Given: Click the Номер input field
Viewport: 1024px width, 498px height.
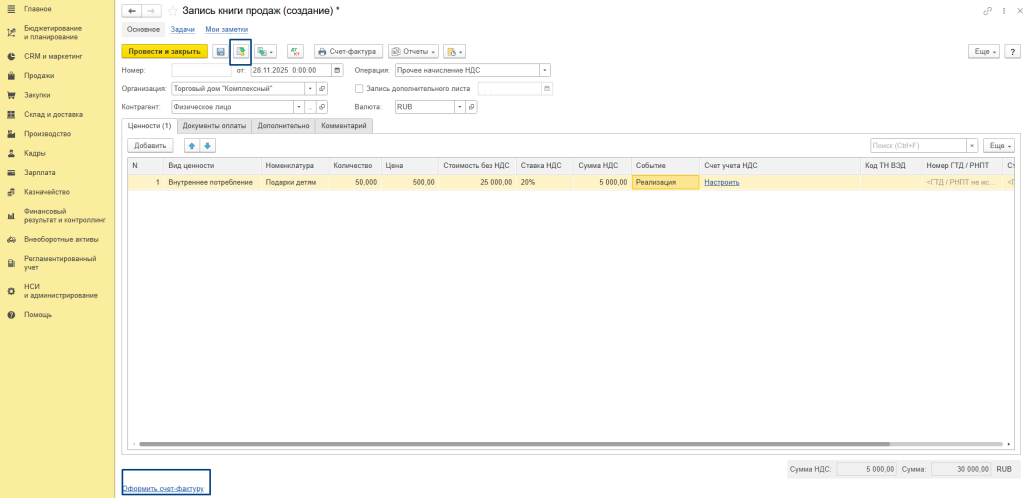Looking at the screenshot, I should tap(201, 70).
